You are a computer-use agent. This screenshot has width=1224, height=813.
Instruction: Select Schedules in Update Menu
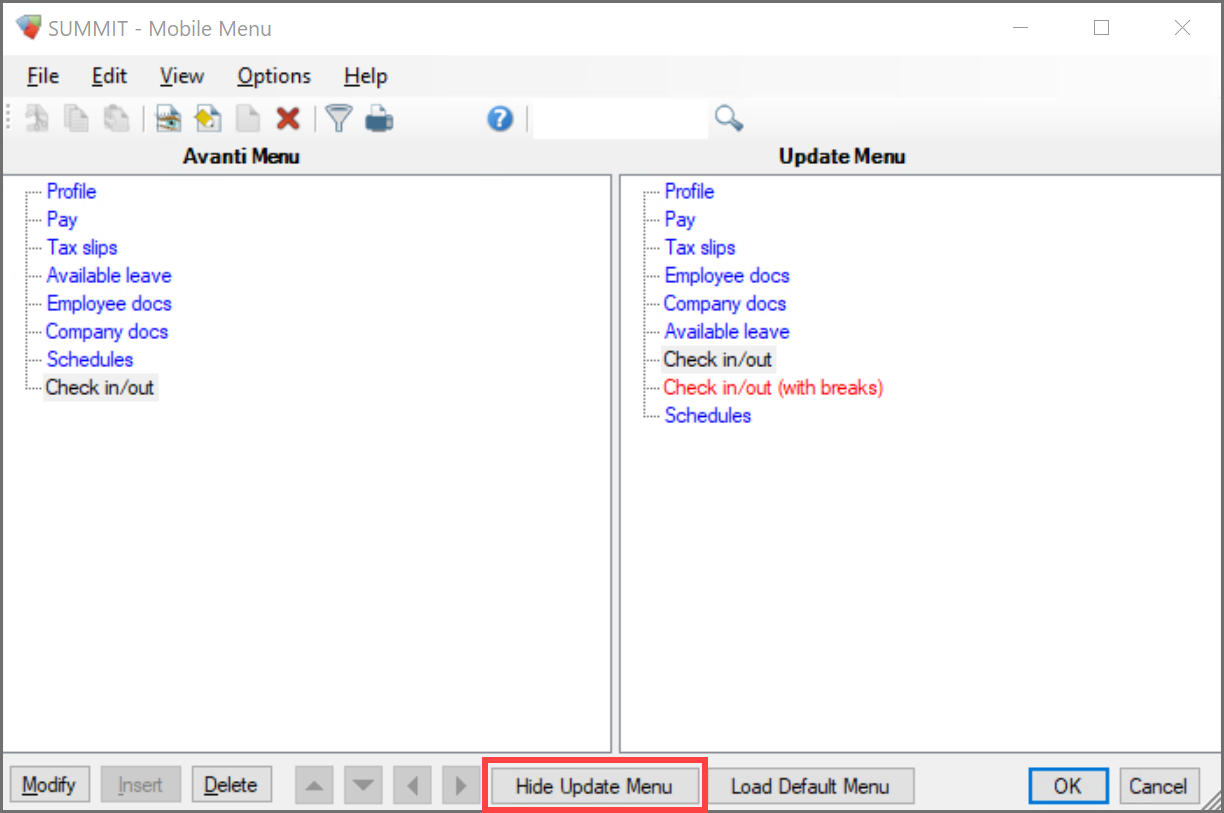(x=708, y=415)
